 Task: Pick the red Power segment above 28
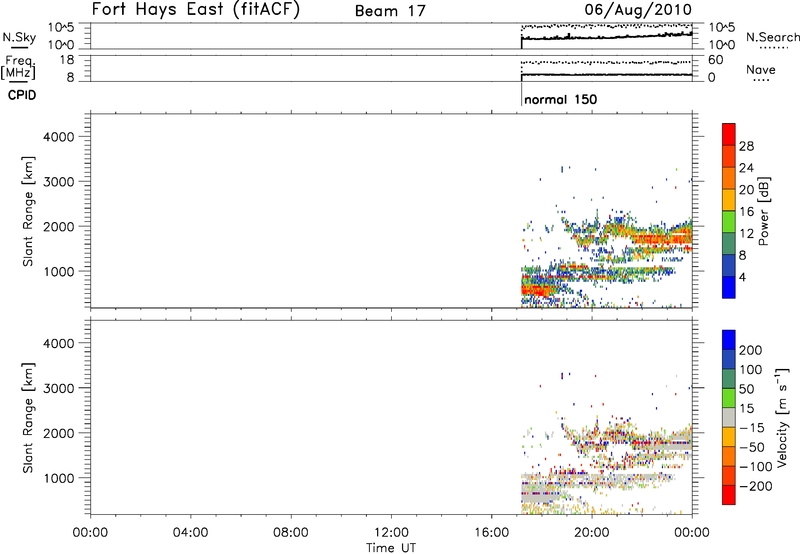click(x=729, y=134)
